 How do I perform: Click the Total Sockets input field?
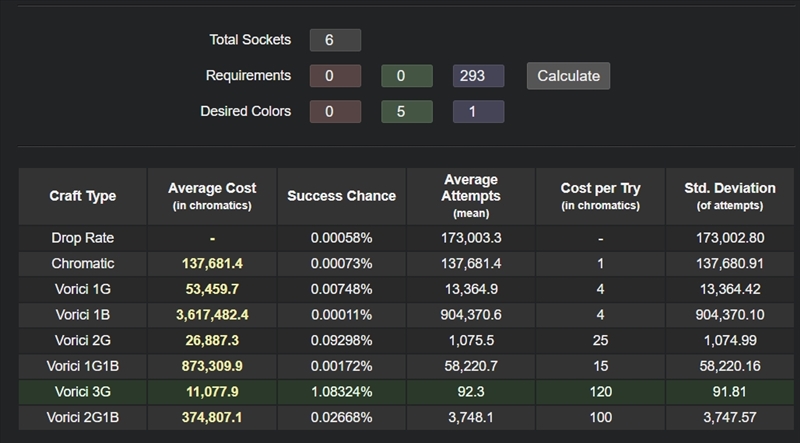pyautogui.click(x=335, y=40)
